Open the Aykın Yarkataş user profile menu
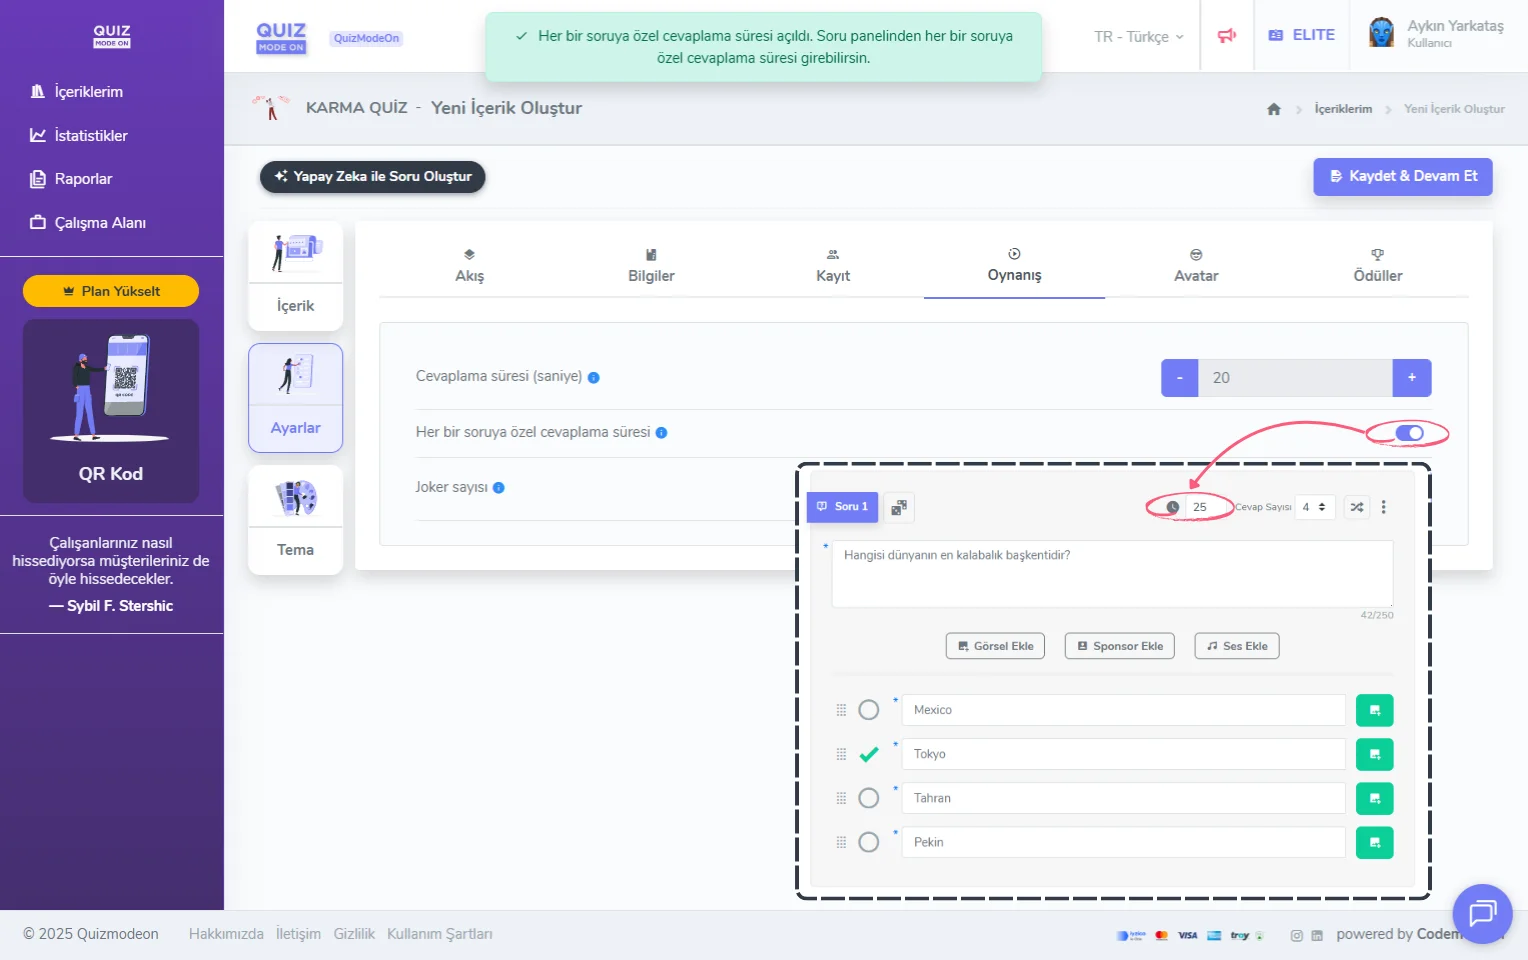 (x=1438, y=34)
